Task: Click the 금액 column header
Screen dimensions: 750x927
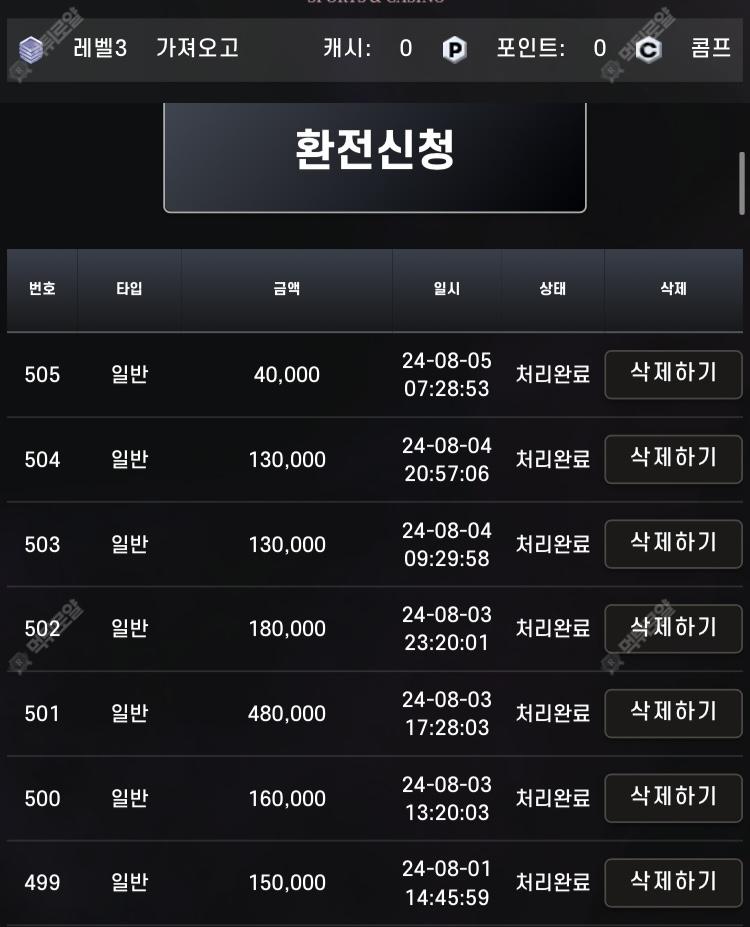Action: click(287, 289)
